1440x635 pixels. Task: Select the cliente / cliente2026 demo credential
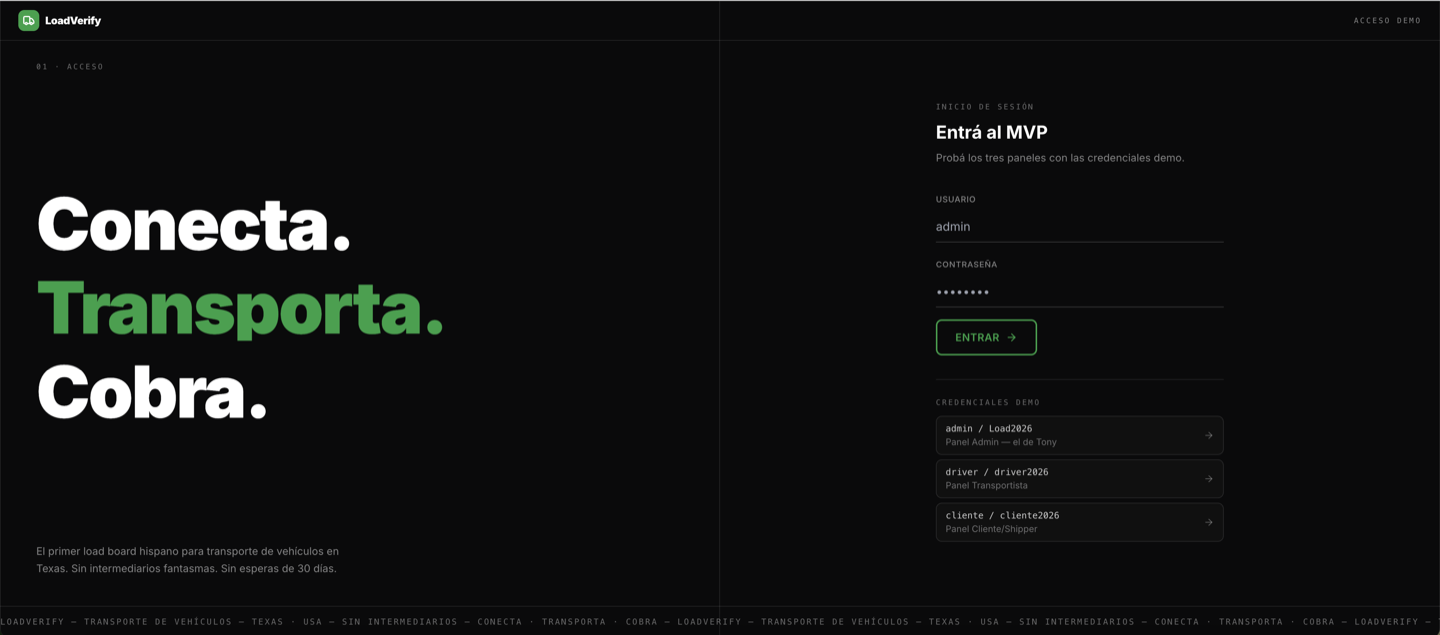1079,522
